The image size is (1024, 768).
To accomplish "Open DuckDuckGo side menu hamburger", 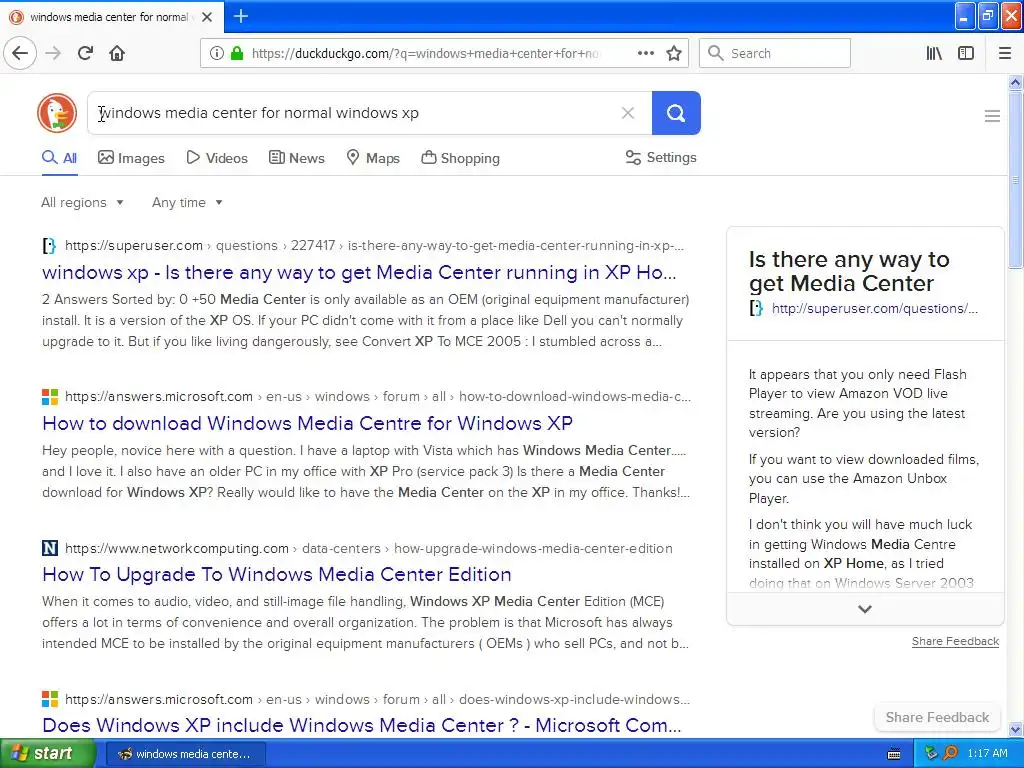I will tap(992, 116).
